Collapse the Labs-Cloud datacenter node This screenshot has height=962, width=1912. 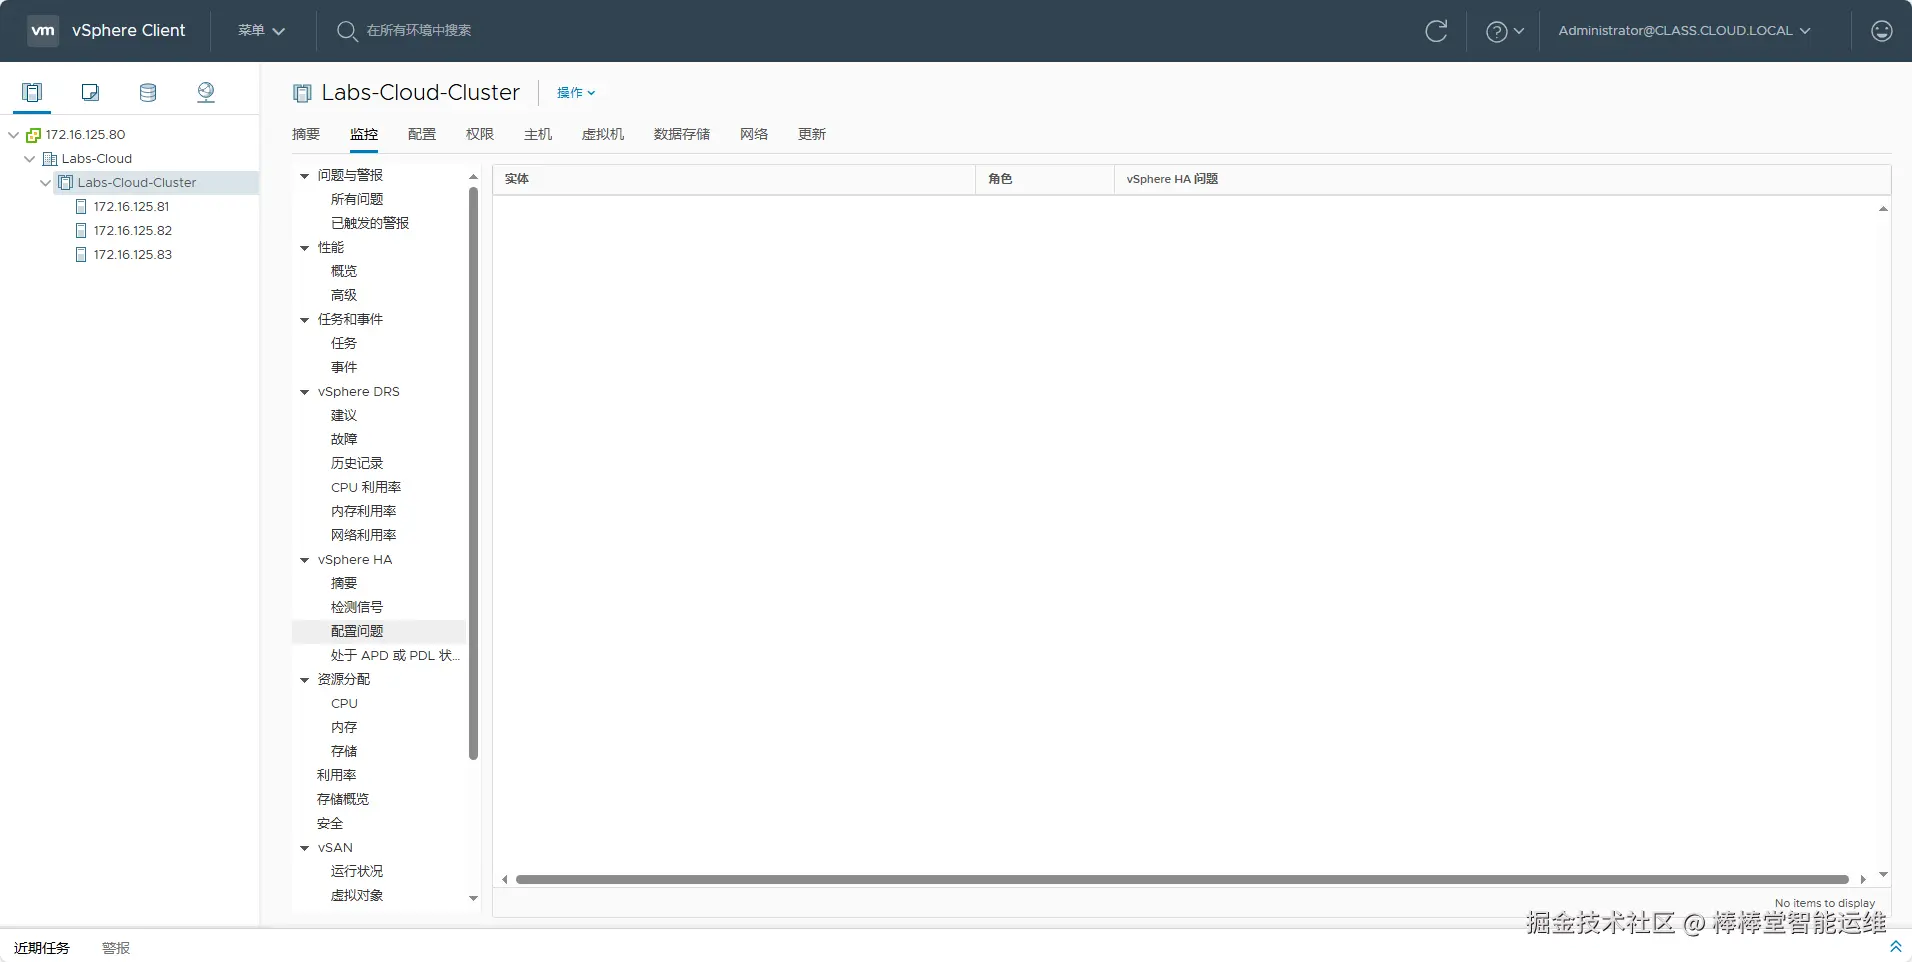[30, 159]
